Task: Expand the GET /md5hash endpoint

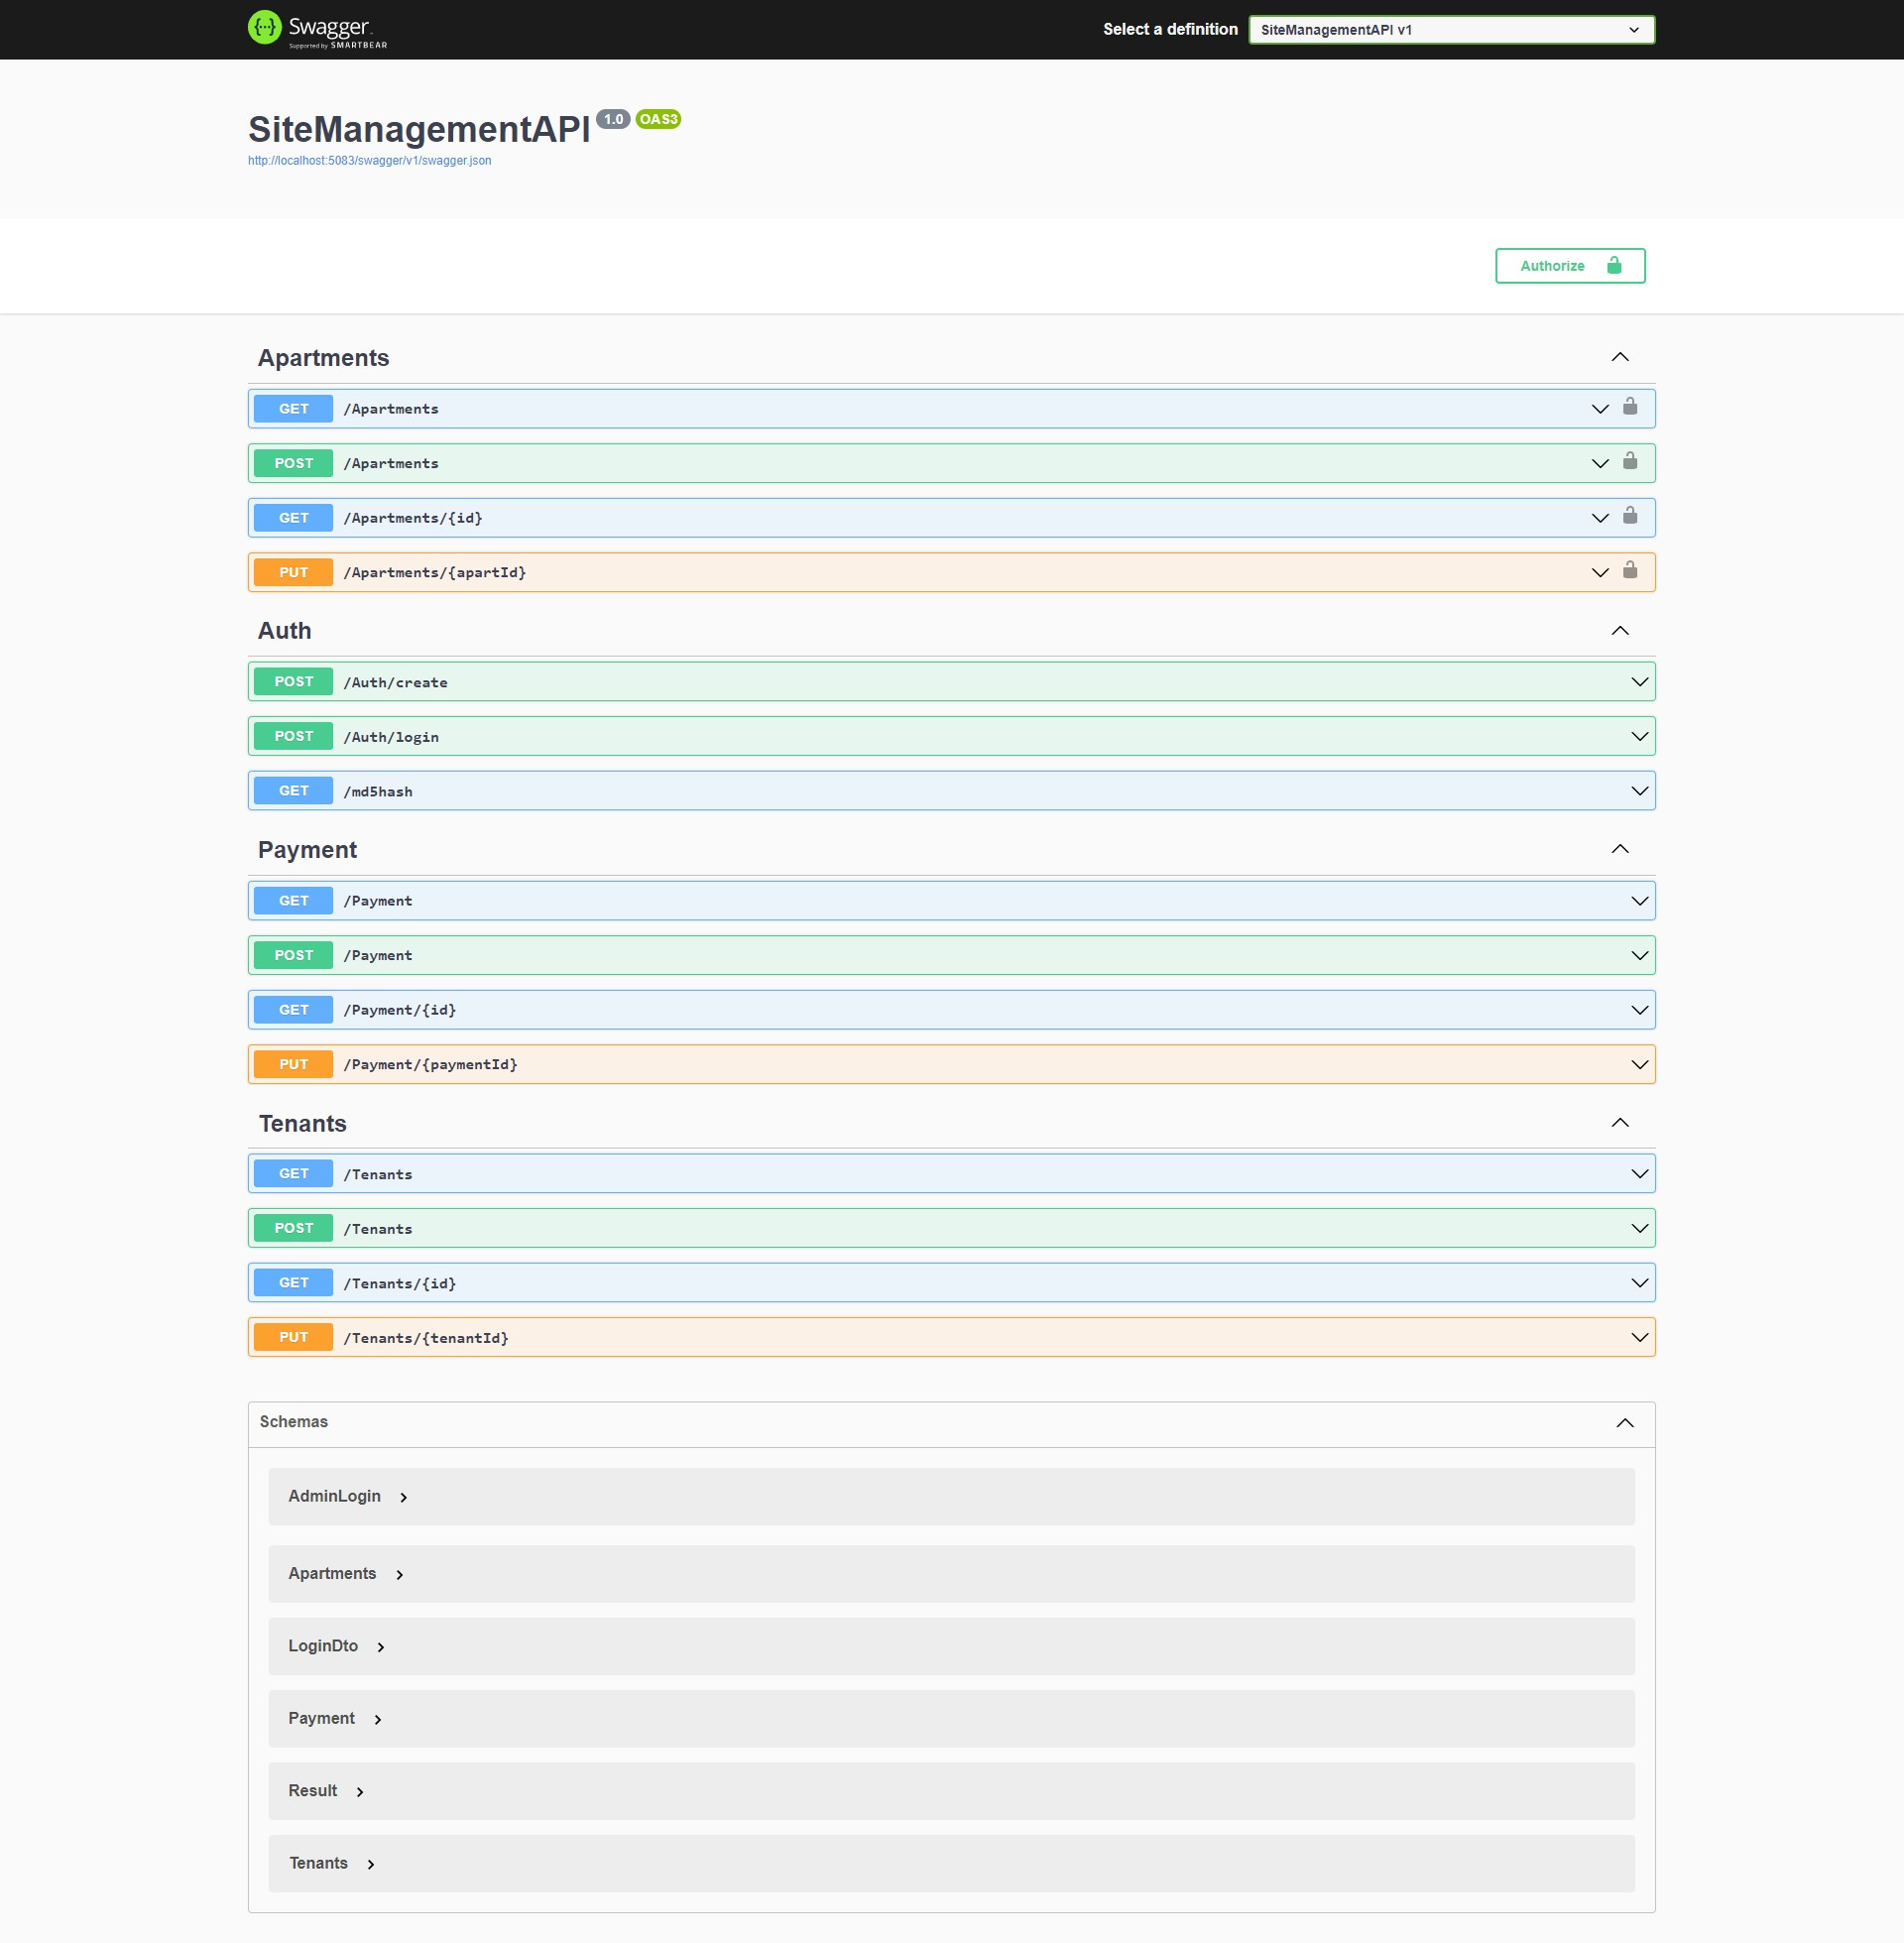Action: pyautogui.click(x=378, y=792)
